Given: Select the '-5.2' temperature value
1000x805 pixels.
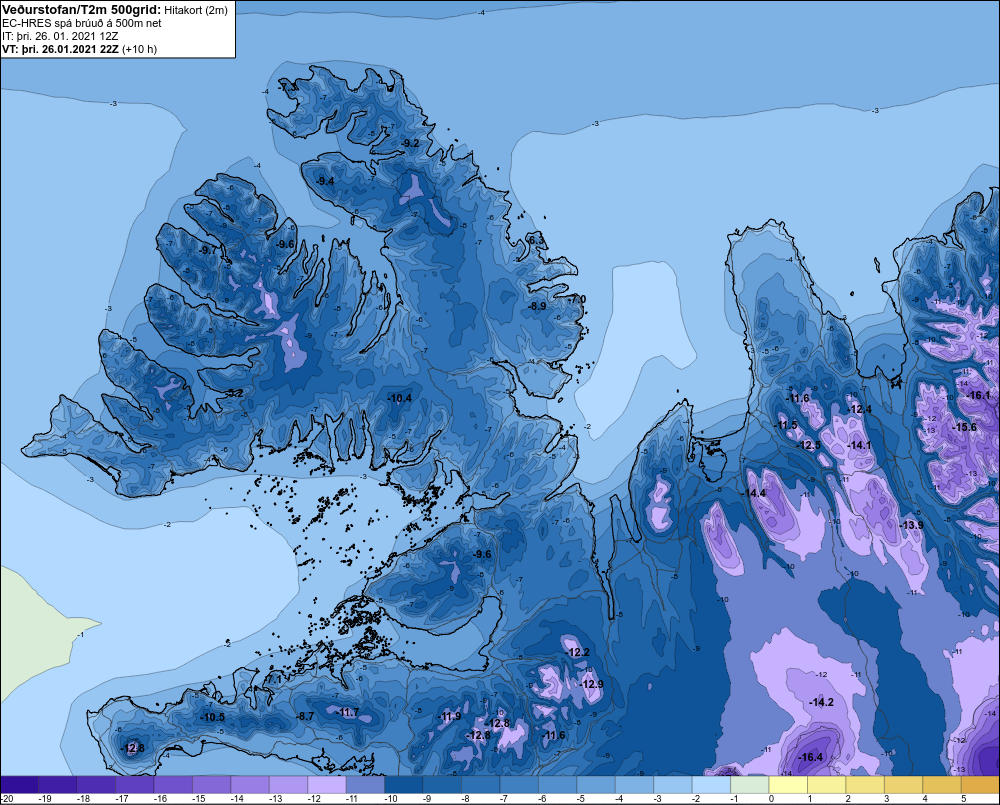Looking at the screenshot, I should click(x=235, y=394).
